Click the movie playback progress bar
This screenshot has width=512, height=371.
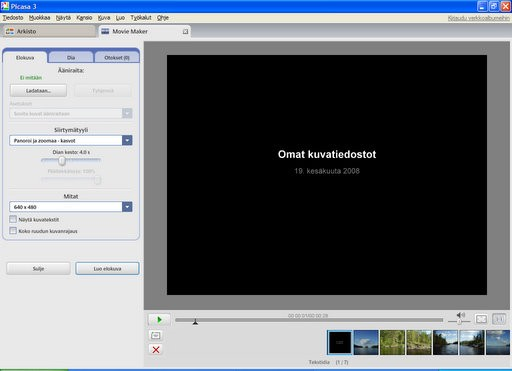click(309, 320)
